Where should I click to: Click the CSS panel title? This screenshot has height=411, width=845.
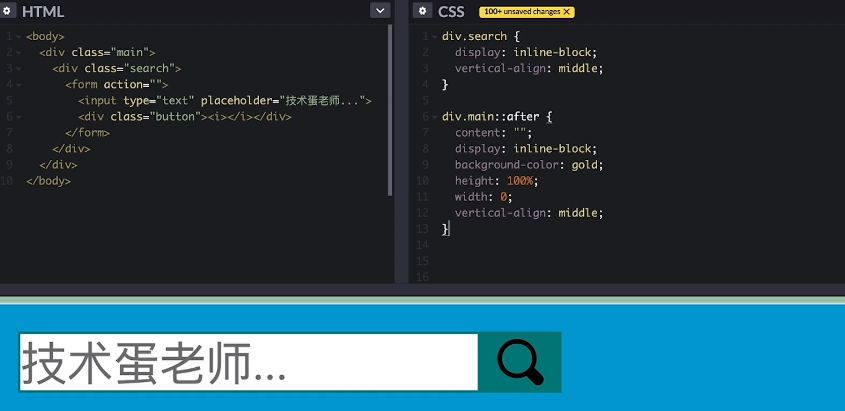tap(451, 11)
